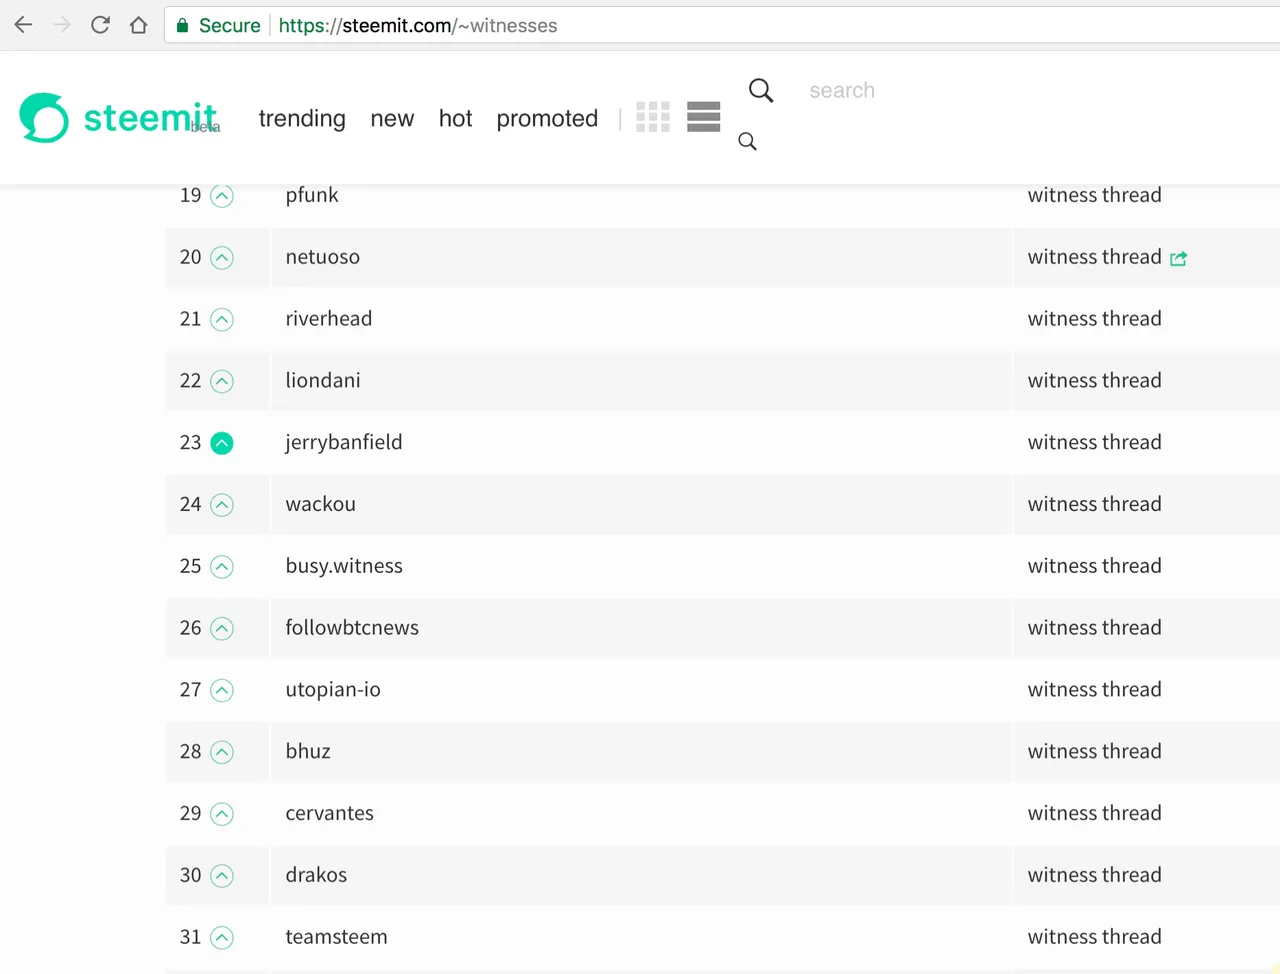This screenshot has height=974, width=1280.
Task: Open witness thread for teamsteem
Action: tap(1094, 937)
